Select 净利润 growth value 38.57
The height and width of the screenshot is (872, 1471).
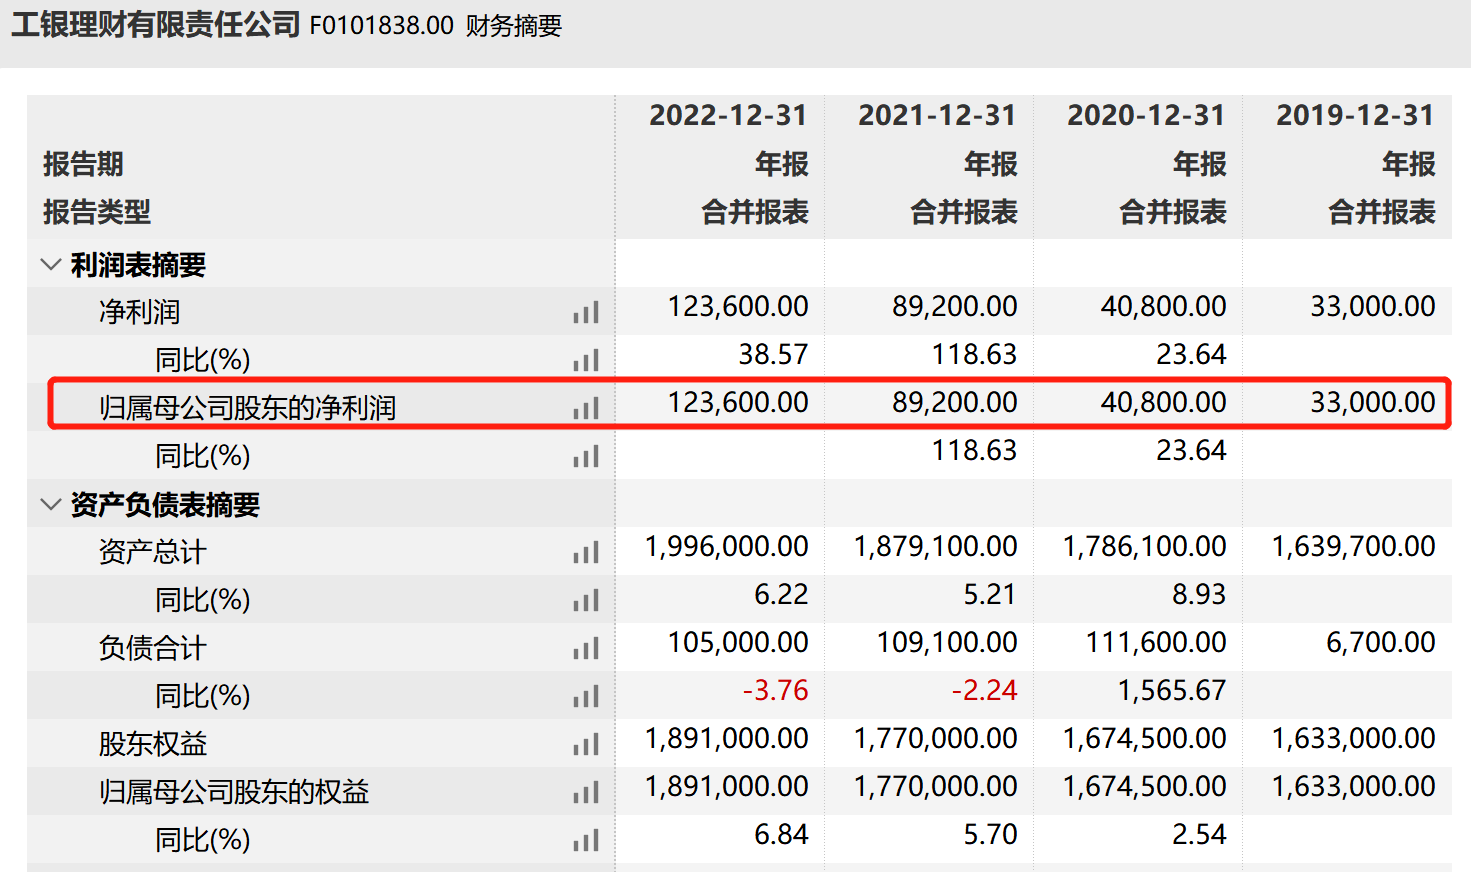tap(773, 354)
